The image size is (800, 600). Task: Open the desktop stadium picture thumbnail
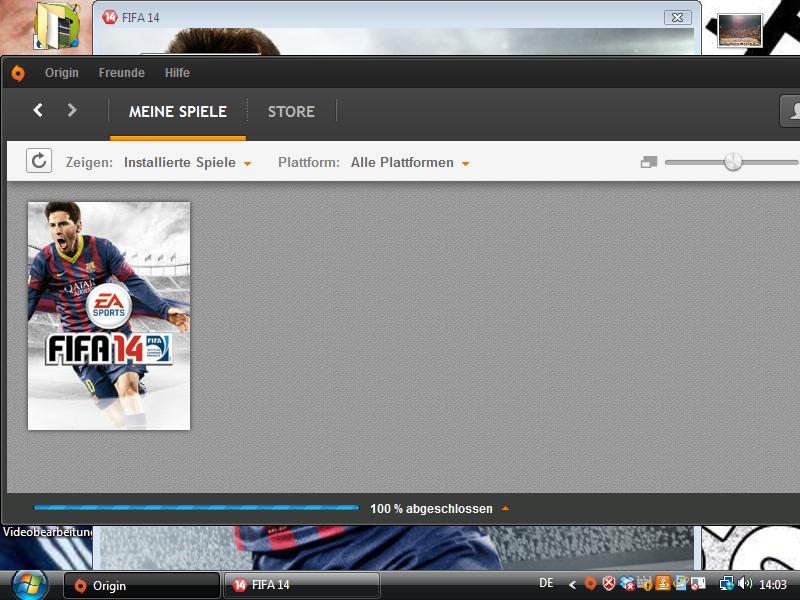pyautogui.click(x=739, y=30)
